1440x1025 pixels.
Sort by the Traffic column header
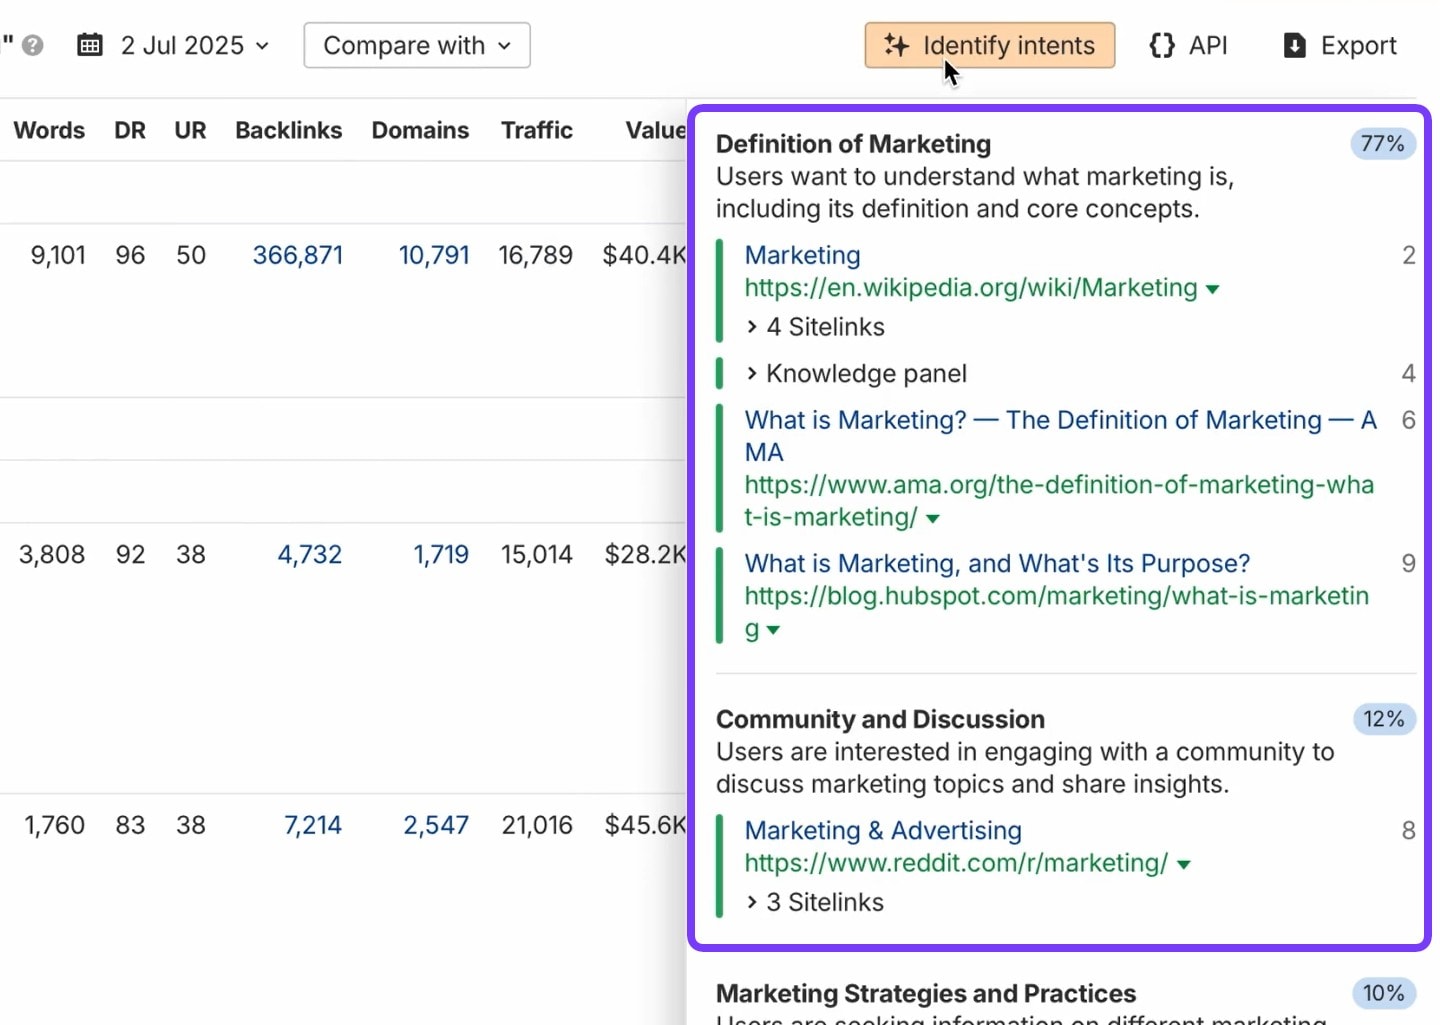pos(536,130)
